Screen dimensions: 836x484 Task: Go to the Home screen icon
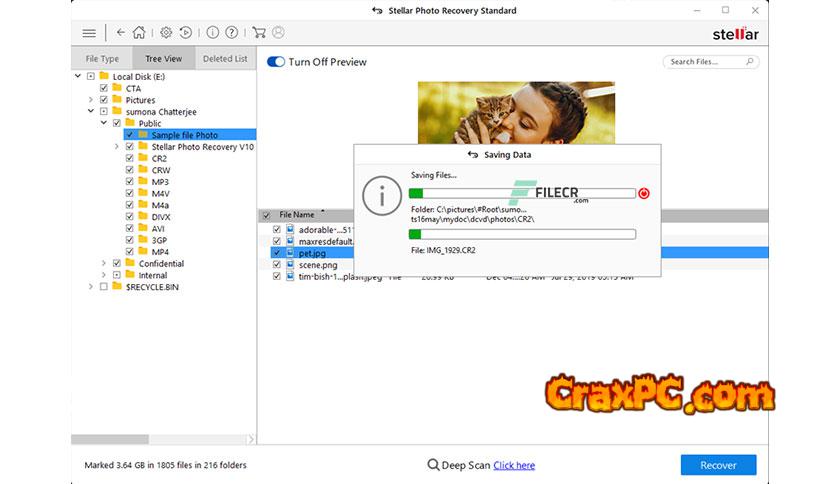139,33
